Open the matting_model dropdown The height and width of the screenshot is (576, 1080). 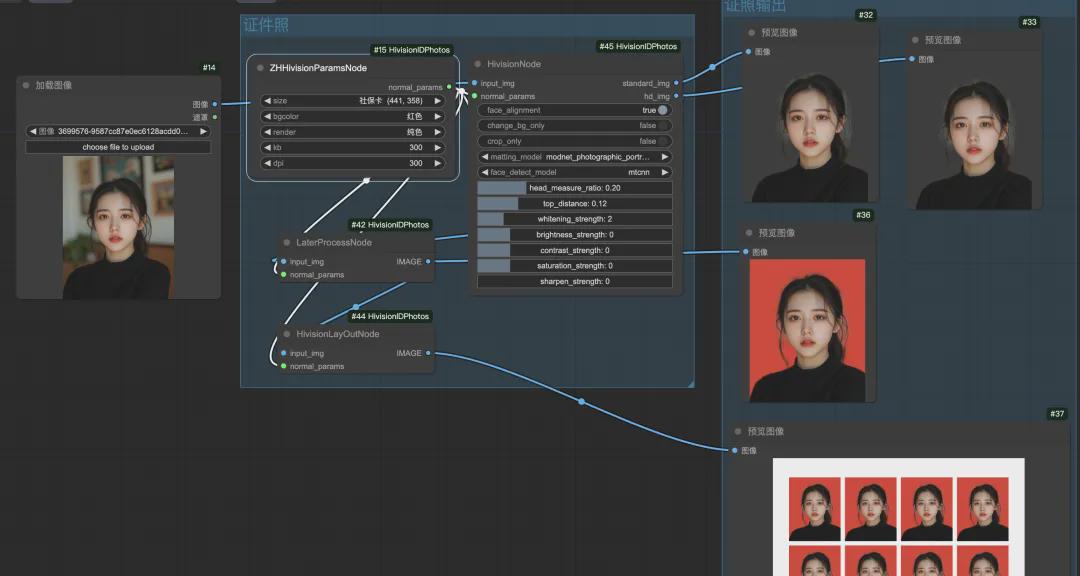click(574, 156)
